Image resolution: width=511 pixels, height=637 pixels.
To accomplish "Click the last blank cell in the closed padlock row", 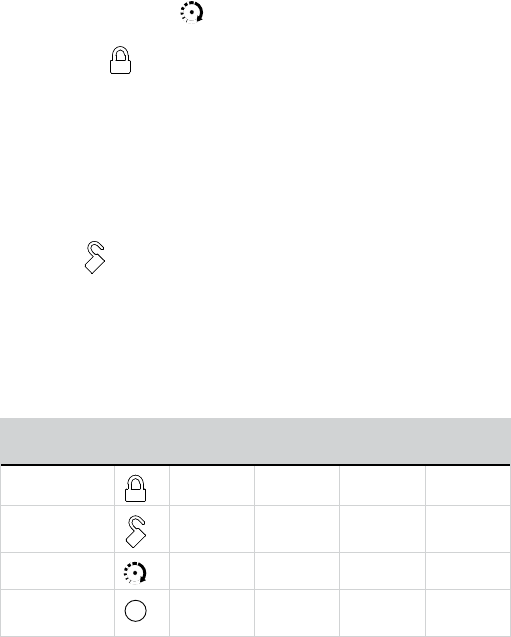I will pos(468,485).
